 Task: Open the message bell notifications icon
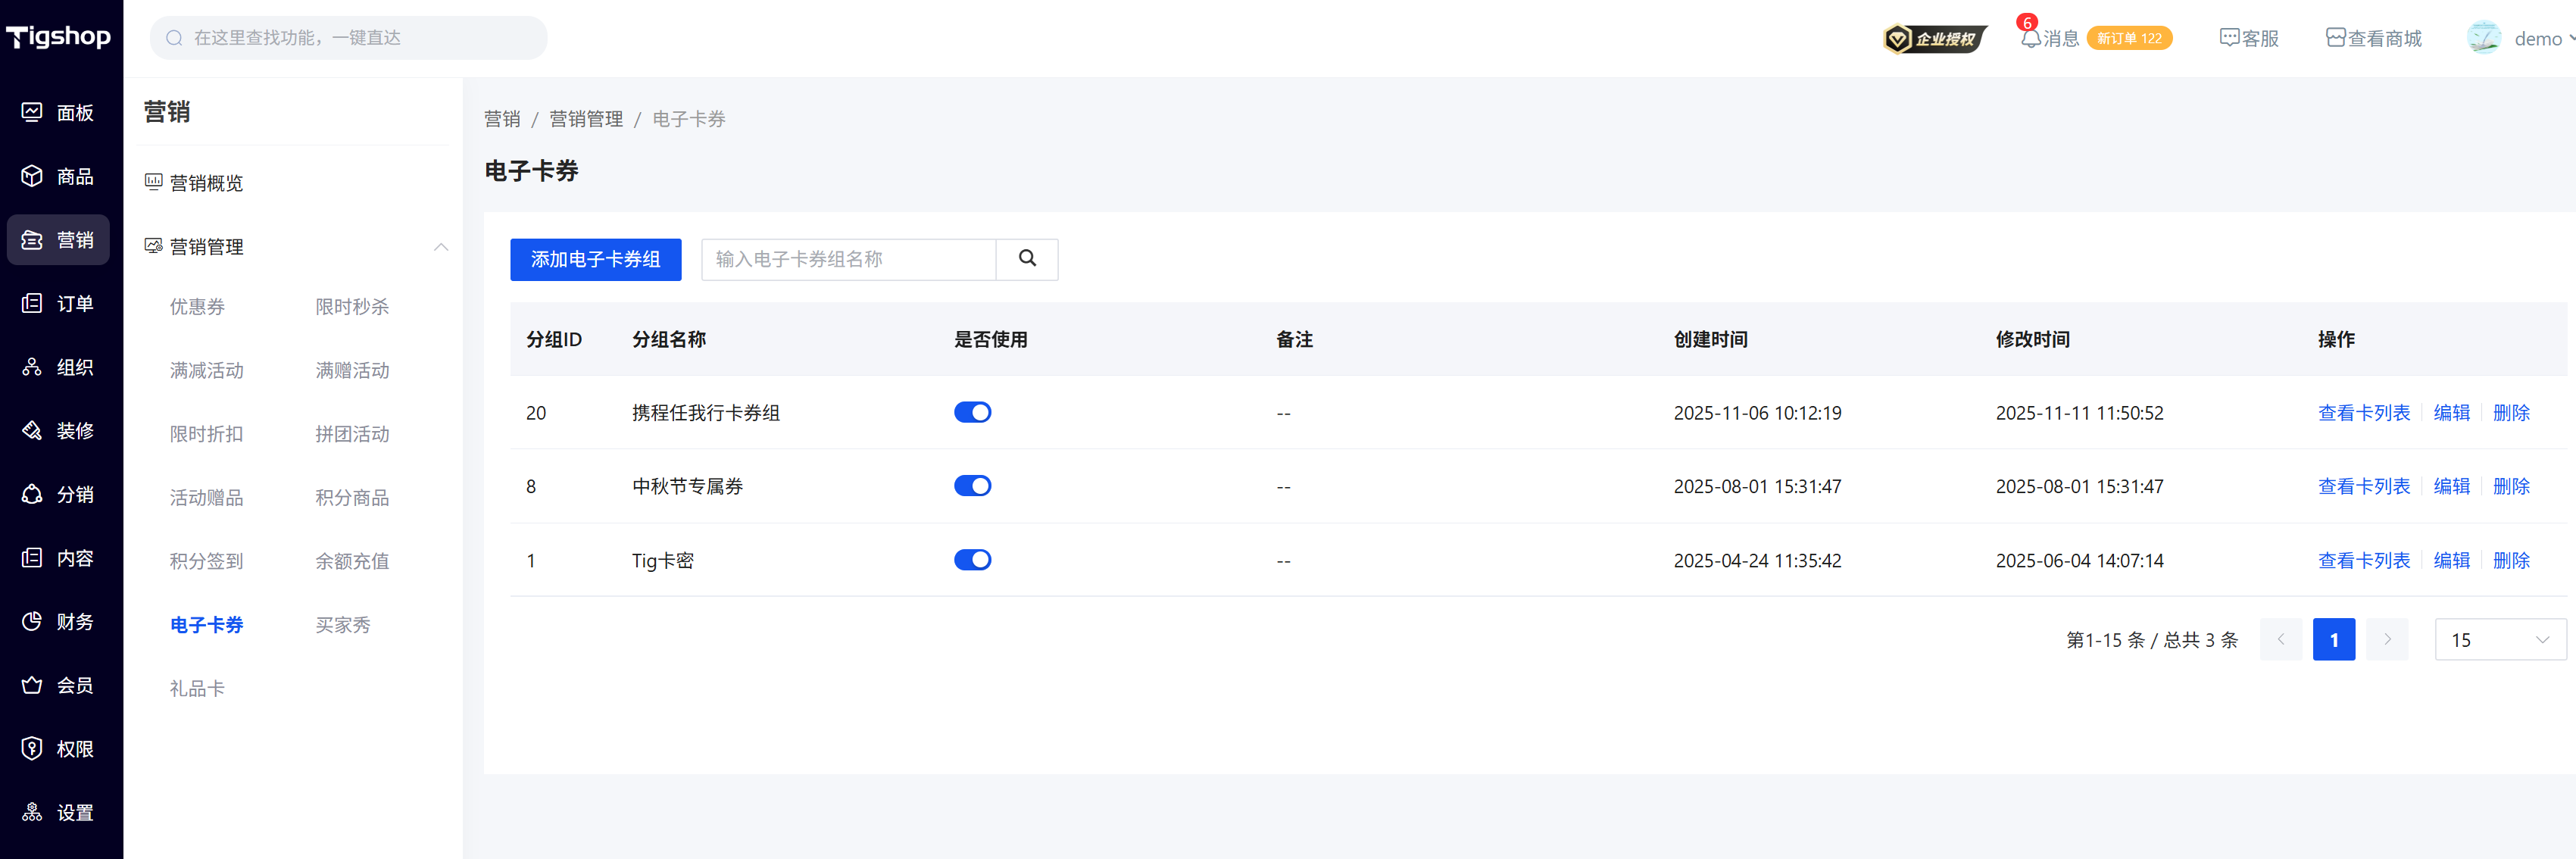point(2029,39)
